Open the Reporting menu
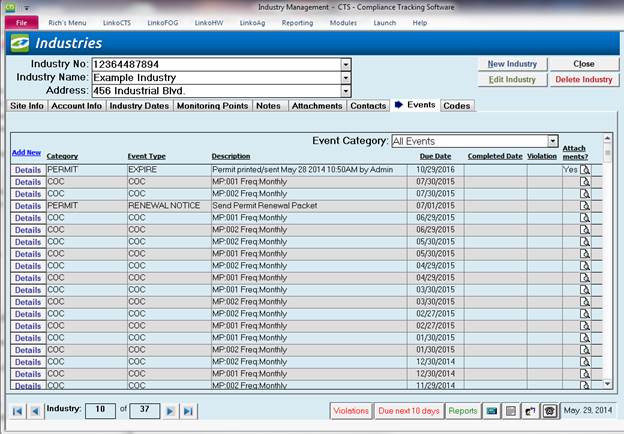The width and height of the screenshot is (624, 434). 297,22
